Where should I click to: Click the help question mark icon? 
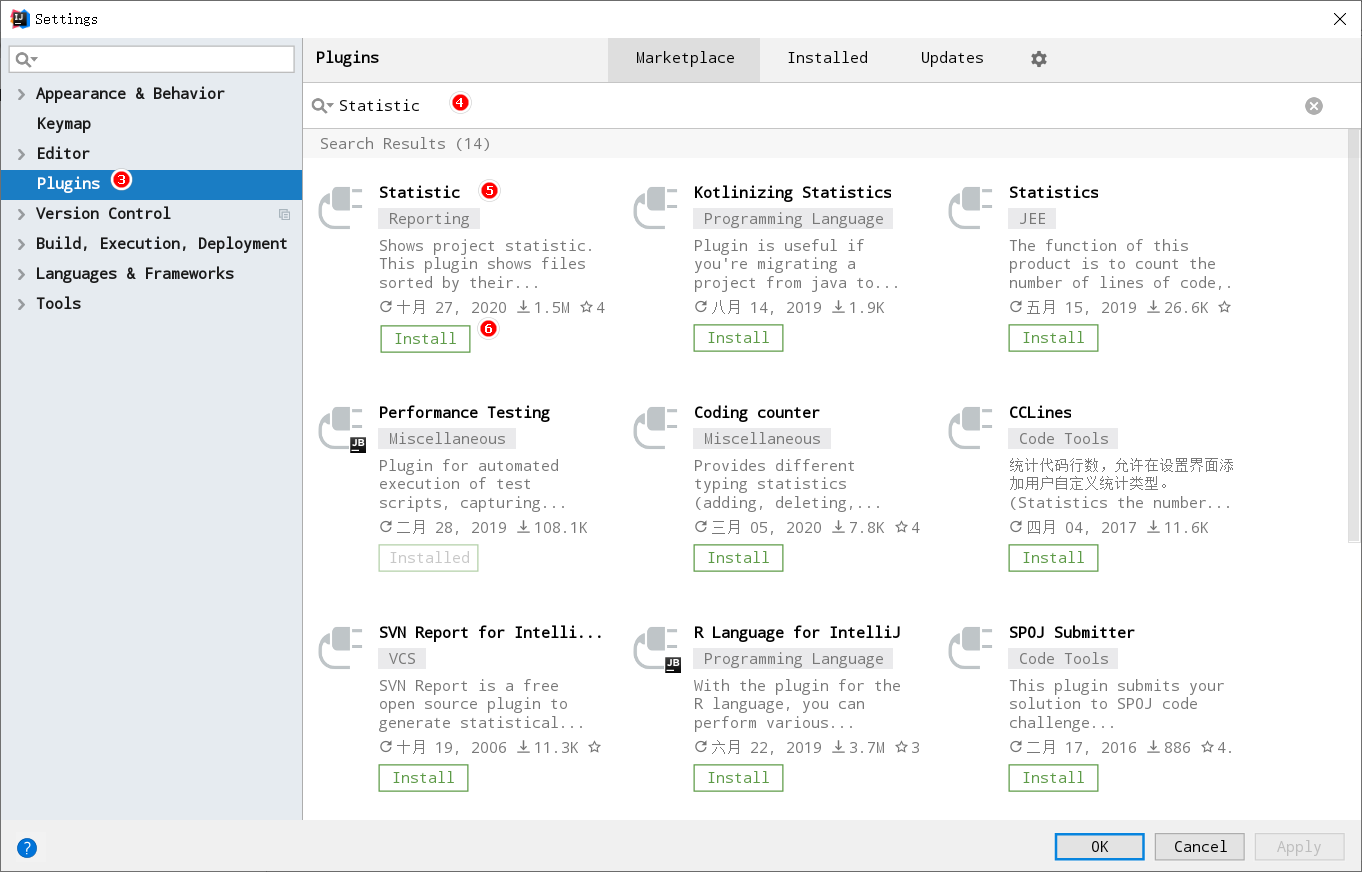tap(27, 848)
